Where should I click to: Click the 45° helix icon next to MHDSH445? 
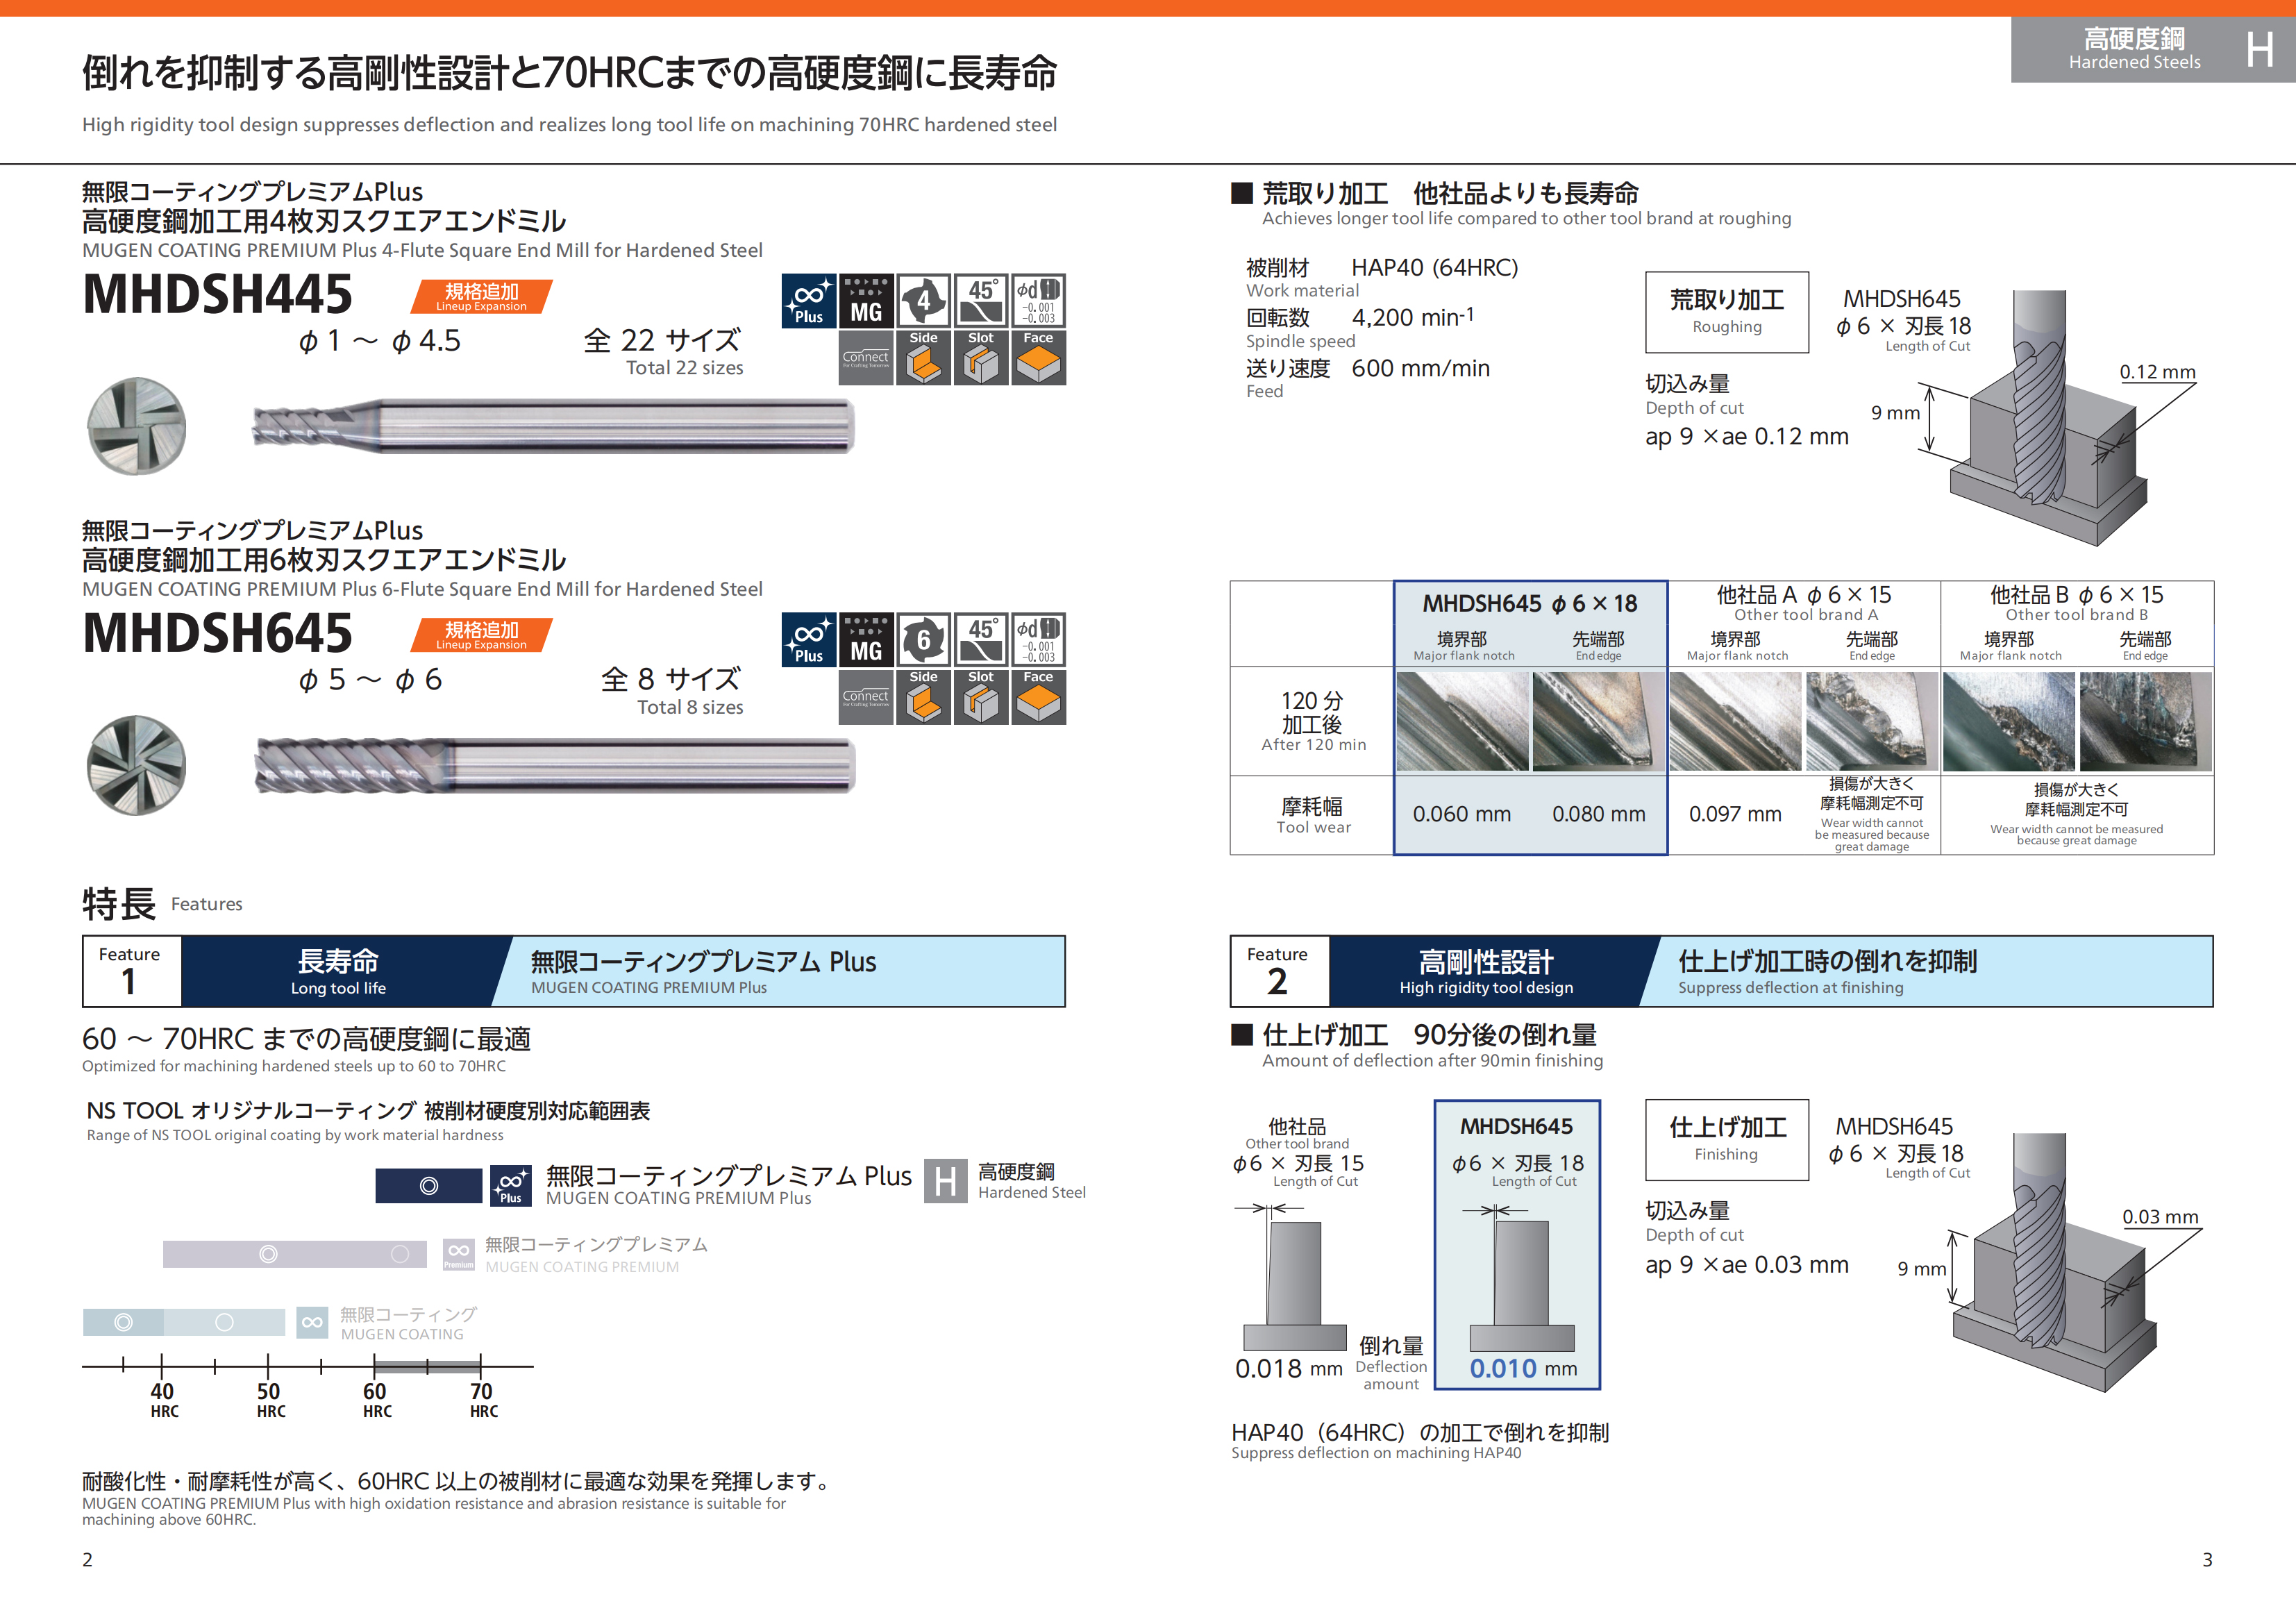tap(981, 301)
